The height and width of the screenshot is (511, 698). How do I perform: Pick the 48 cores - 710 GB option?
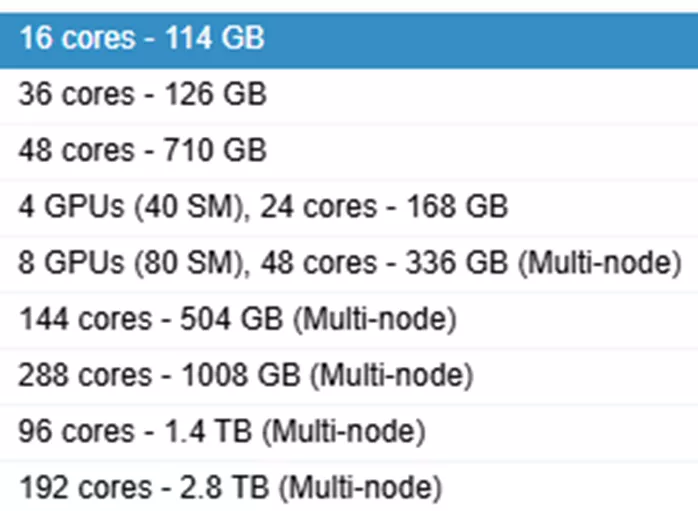pyautogui.click(x=349, y=153)
